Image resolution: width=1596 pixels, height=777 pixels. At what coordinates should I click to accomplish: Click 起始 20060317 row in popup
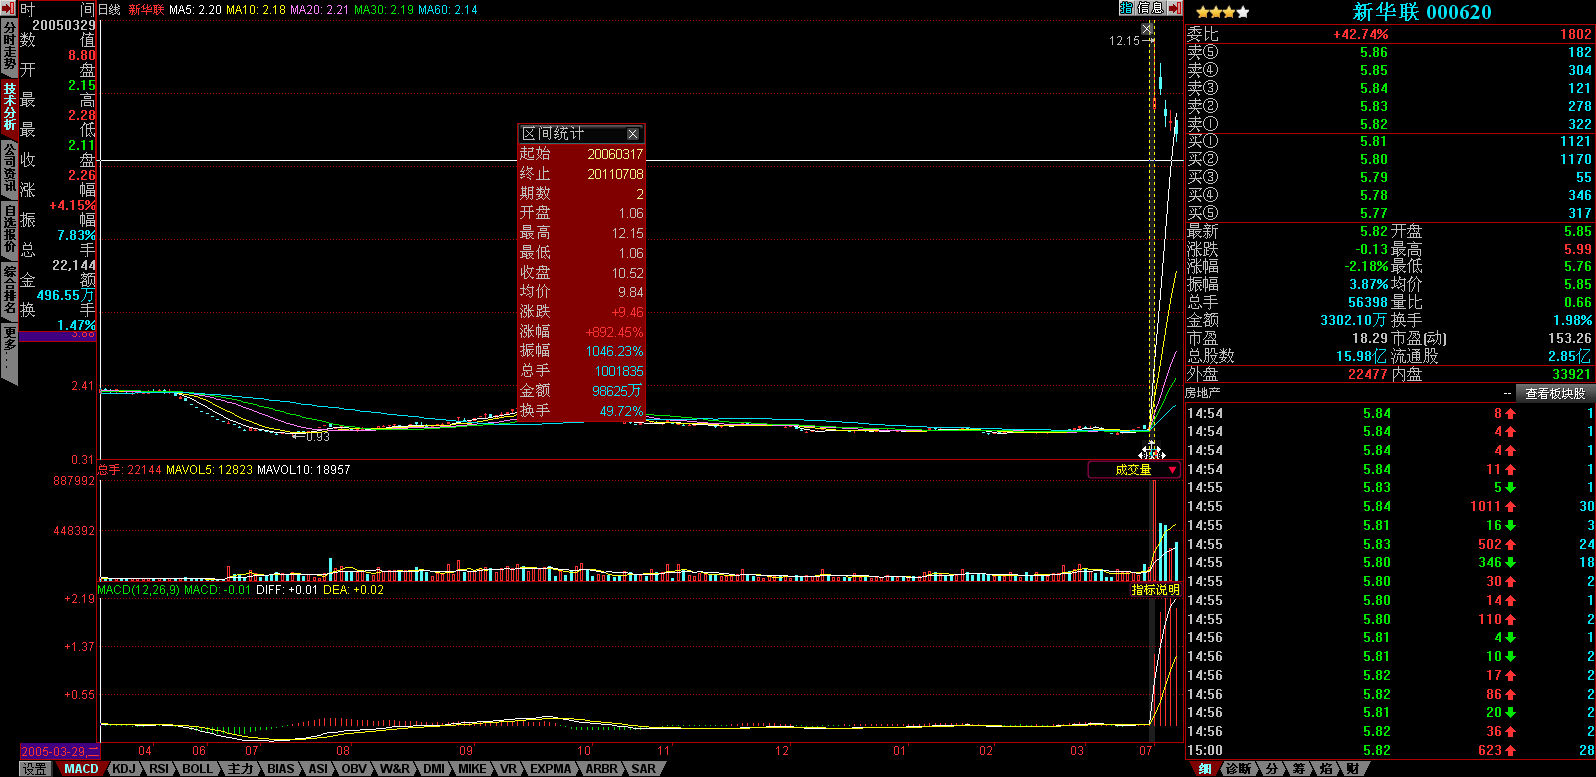[582, 154]
